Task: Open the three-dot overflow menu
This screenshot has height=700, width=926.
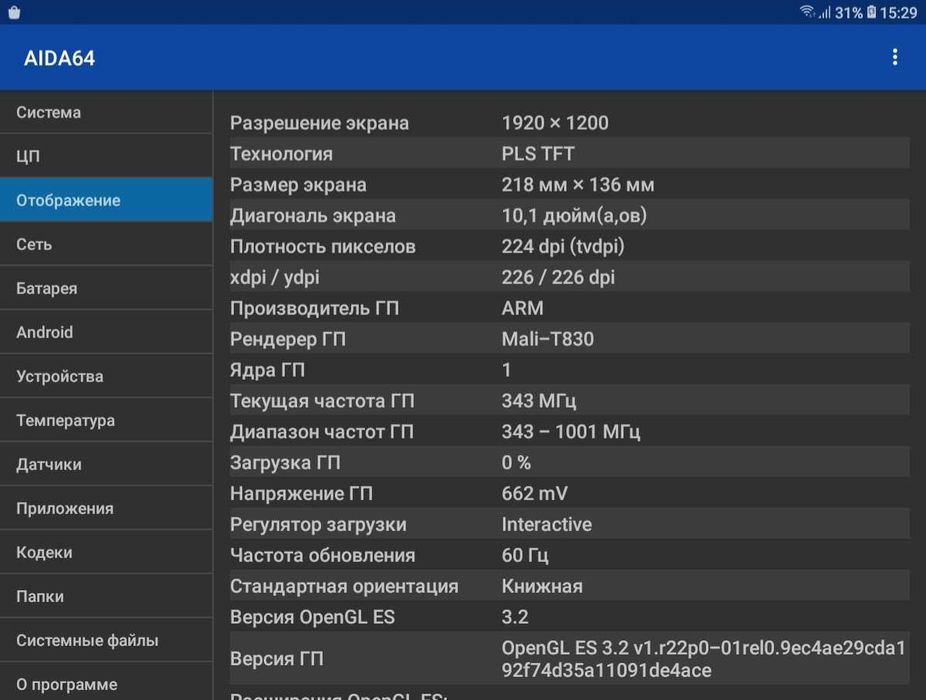Action: click(x=895, y=57)
